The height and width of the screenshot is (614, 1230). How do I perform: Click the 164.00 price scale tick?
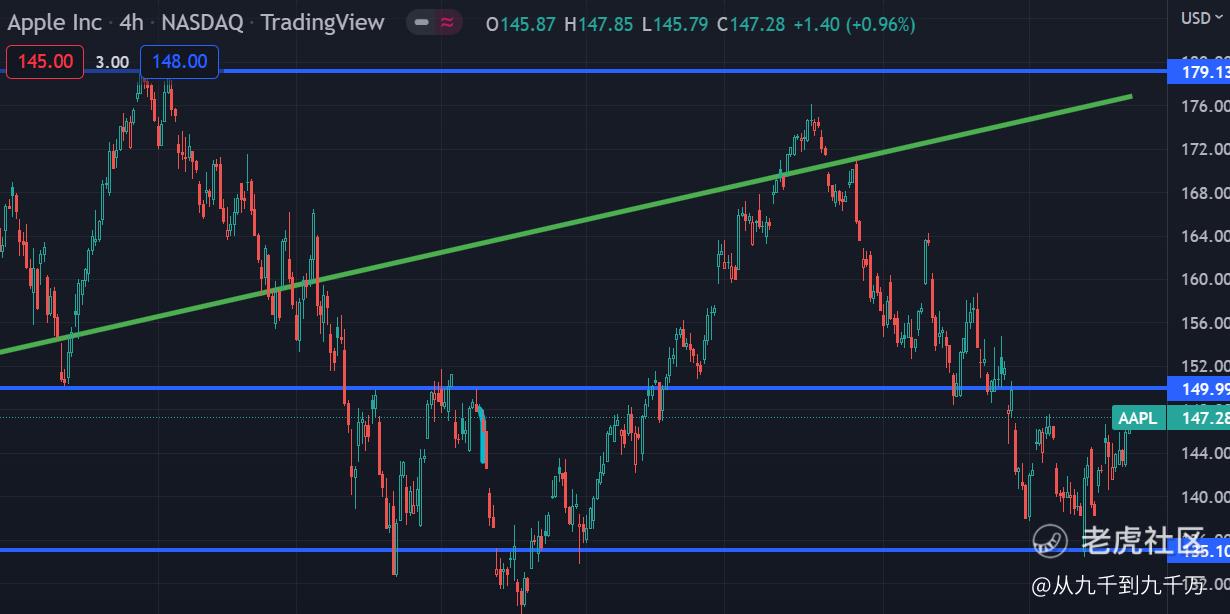coord(1205,236)
